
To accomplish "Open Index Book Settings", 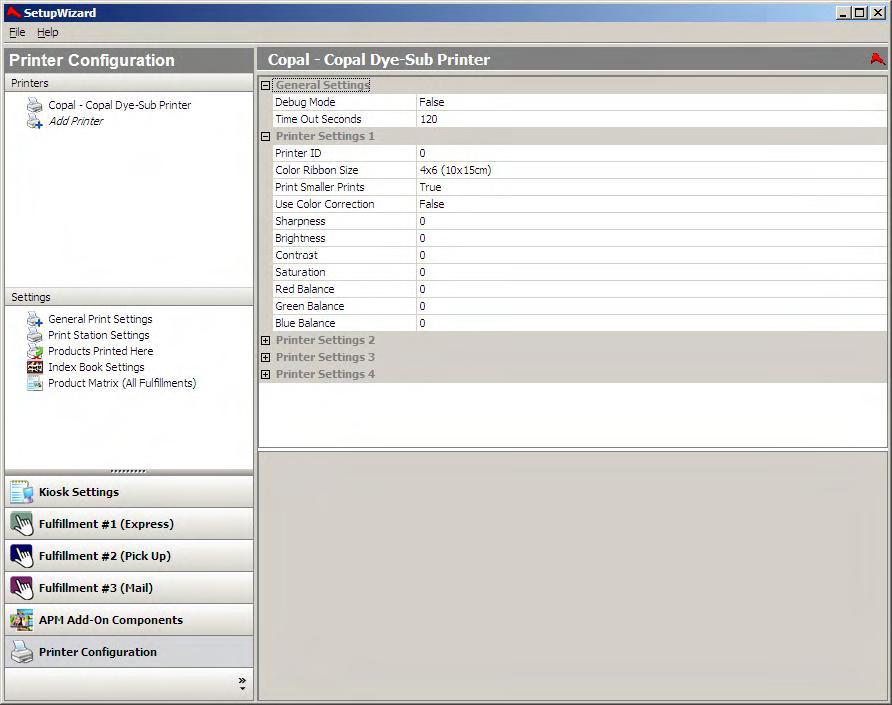I will (x=96, y=367).
